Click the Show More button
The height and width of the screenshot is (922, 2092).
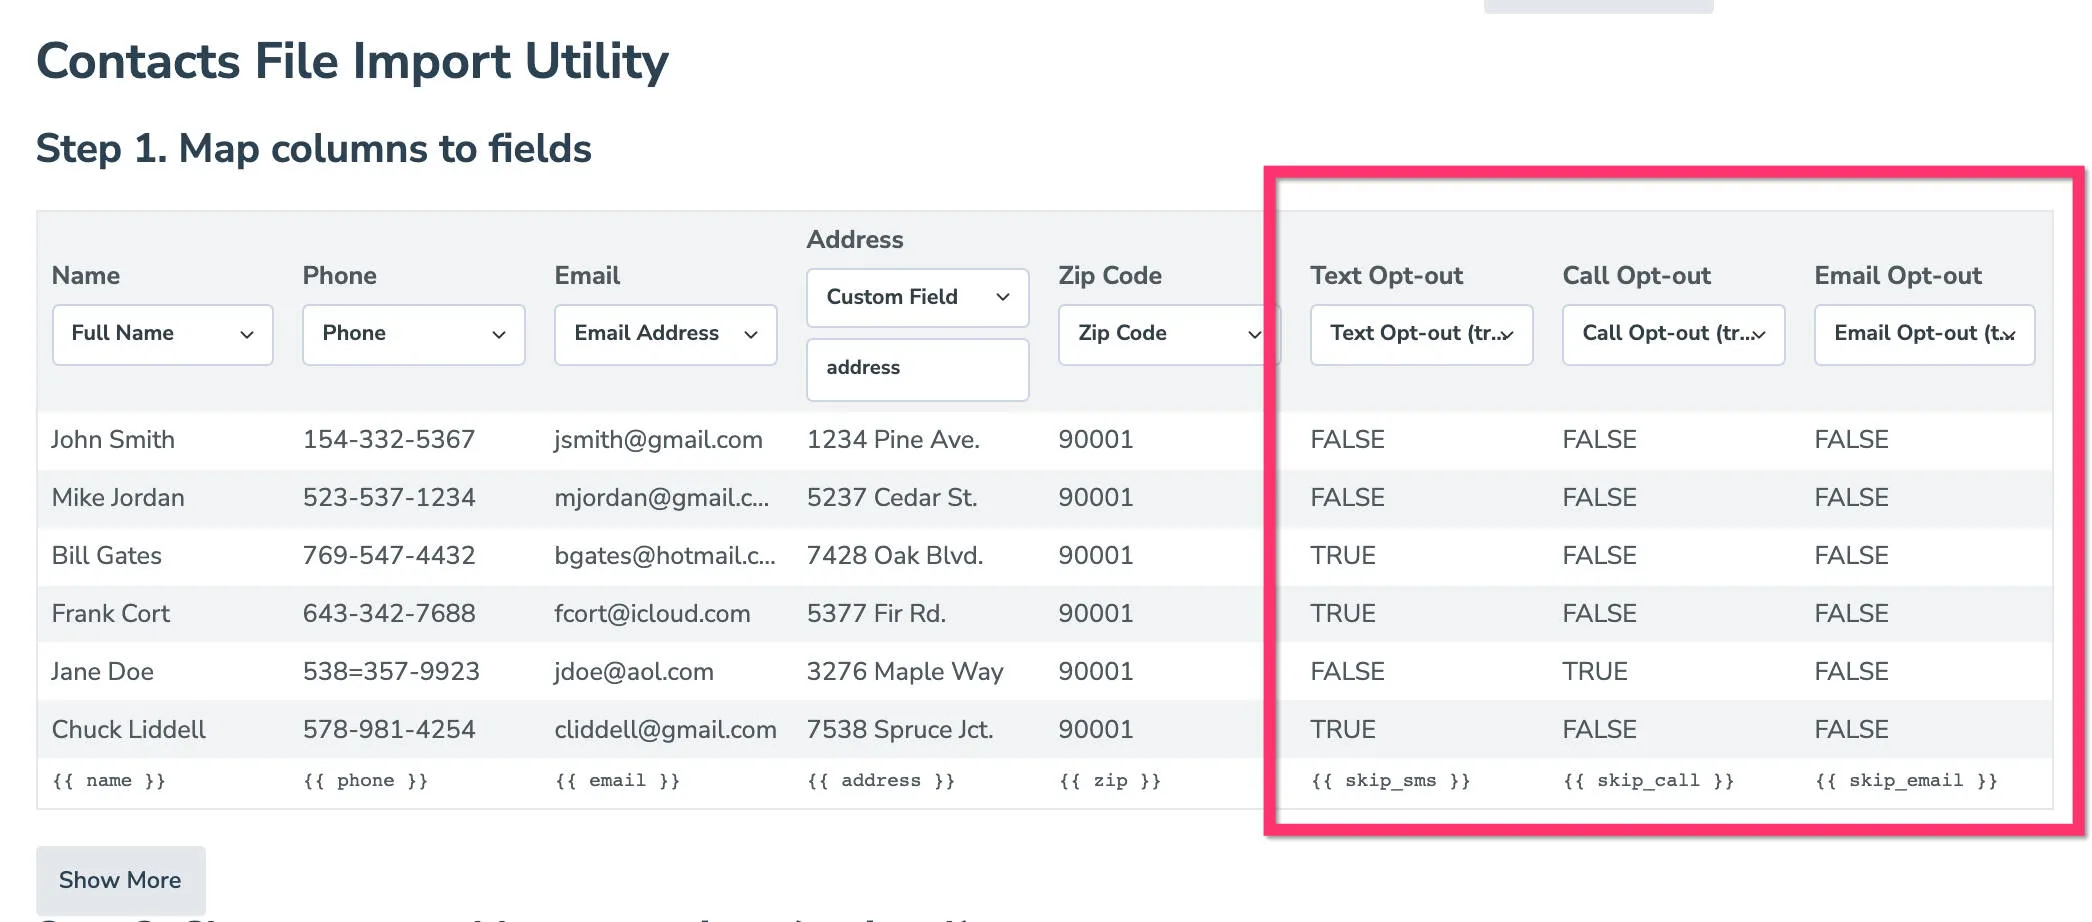(119, 879)
